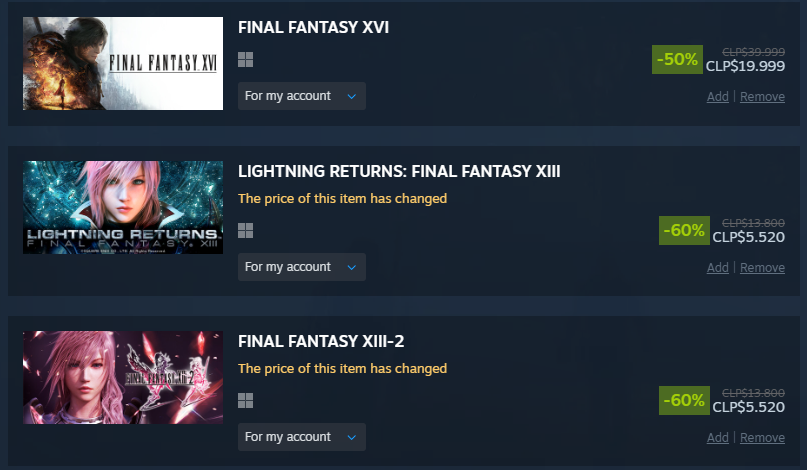Click Windows icon under FINAL FANTASY XVI
Image resolution: width=807 pixels, height=470 pixels.
coord(245,60)
